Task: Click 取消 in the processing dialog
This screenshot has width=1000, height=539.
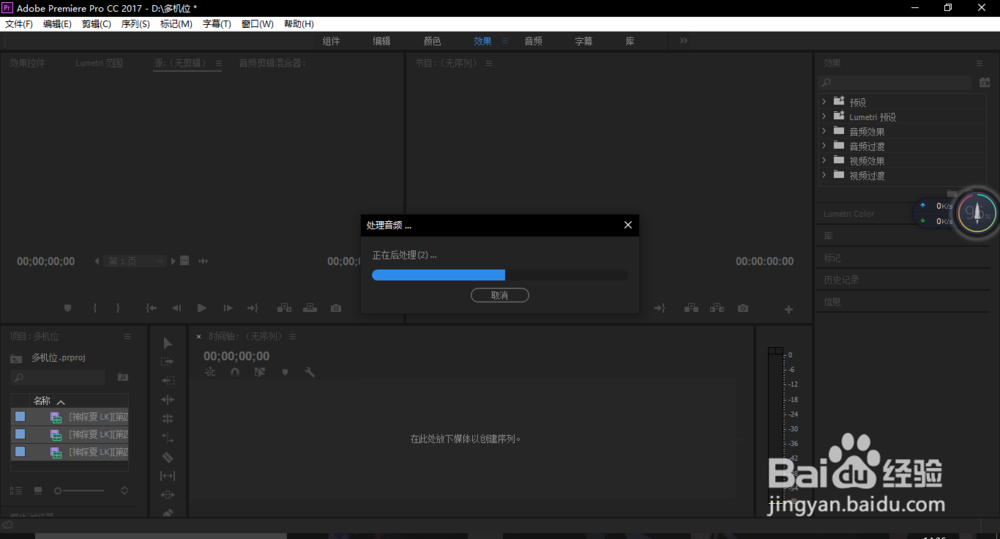Action: click(499, 295)
